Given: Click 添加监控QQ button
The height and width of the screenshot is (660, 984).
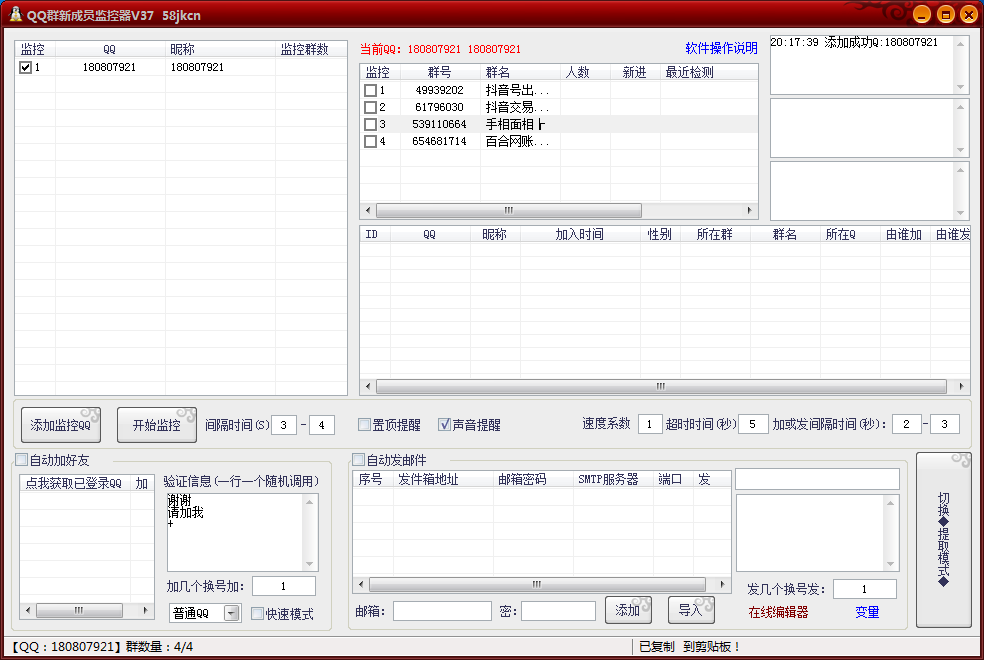Looking at the screenshot, I should pos(61,425).
